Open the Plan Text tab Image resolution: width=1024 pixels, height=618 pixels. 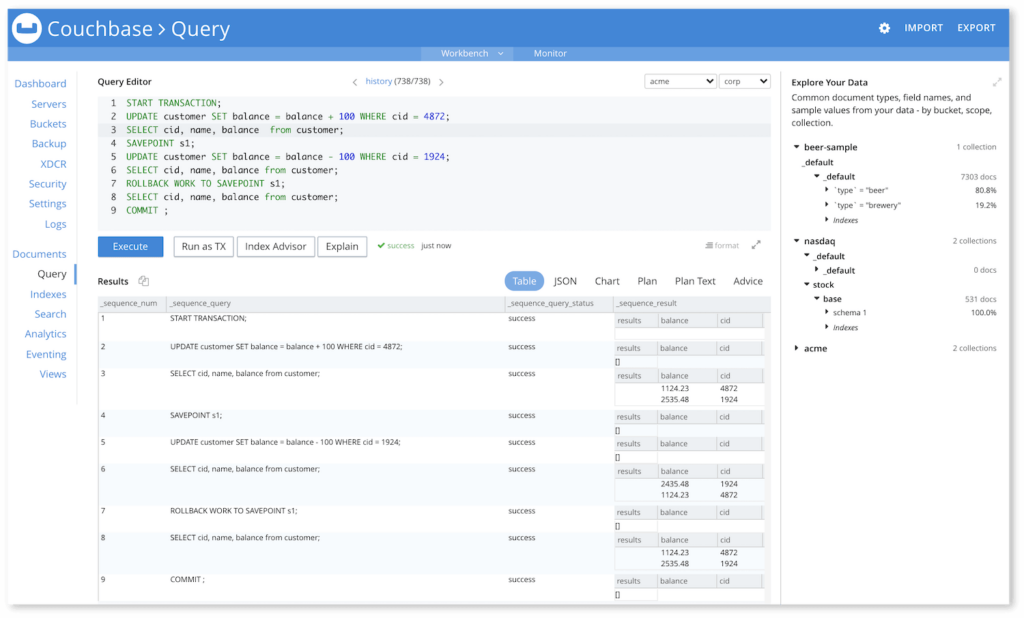694,281
